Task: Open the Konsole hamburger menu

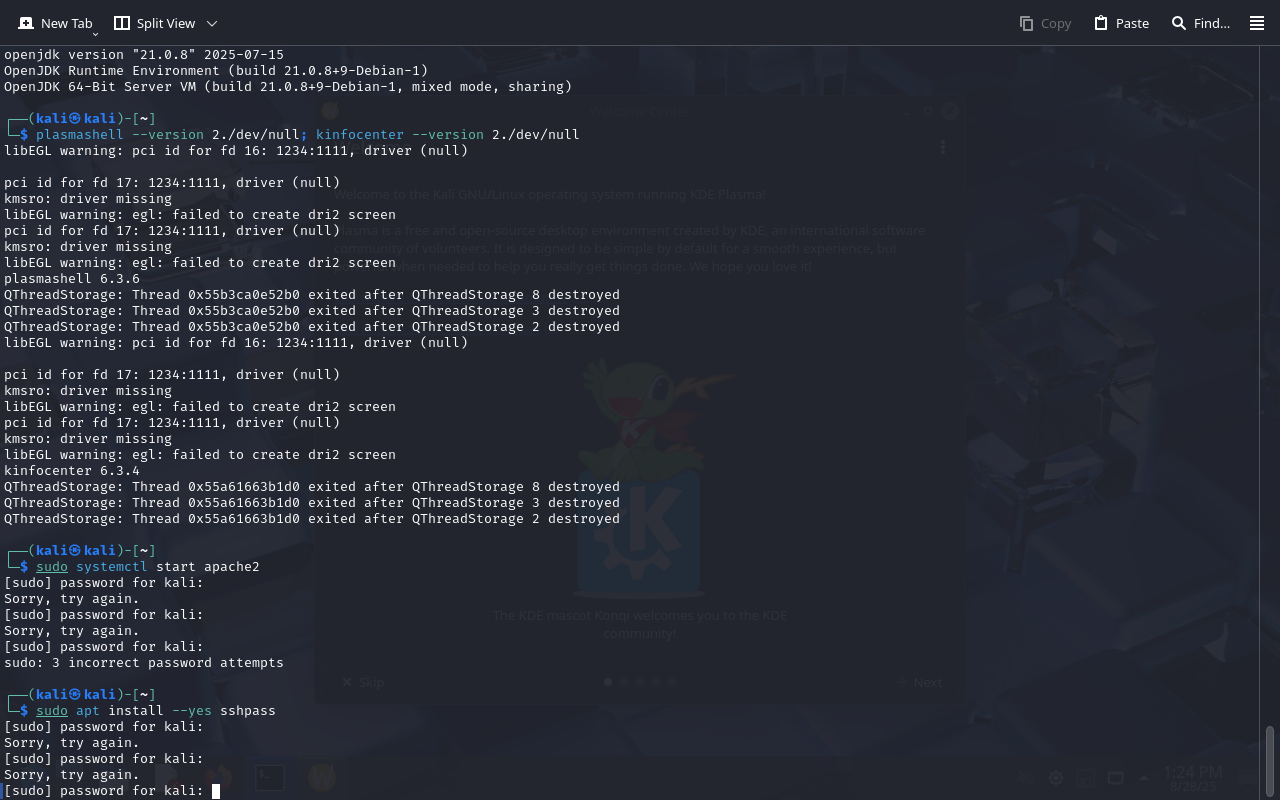Action: pos(1257,23)
